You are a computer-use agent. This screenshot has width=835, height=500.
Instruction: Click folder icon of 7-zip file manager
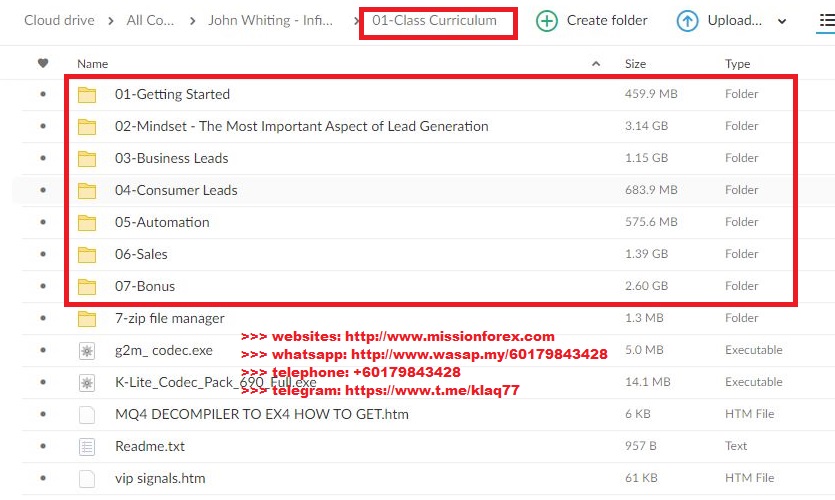tap(87, 318)
